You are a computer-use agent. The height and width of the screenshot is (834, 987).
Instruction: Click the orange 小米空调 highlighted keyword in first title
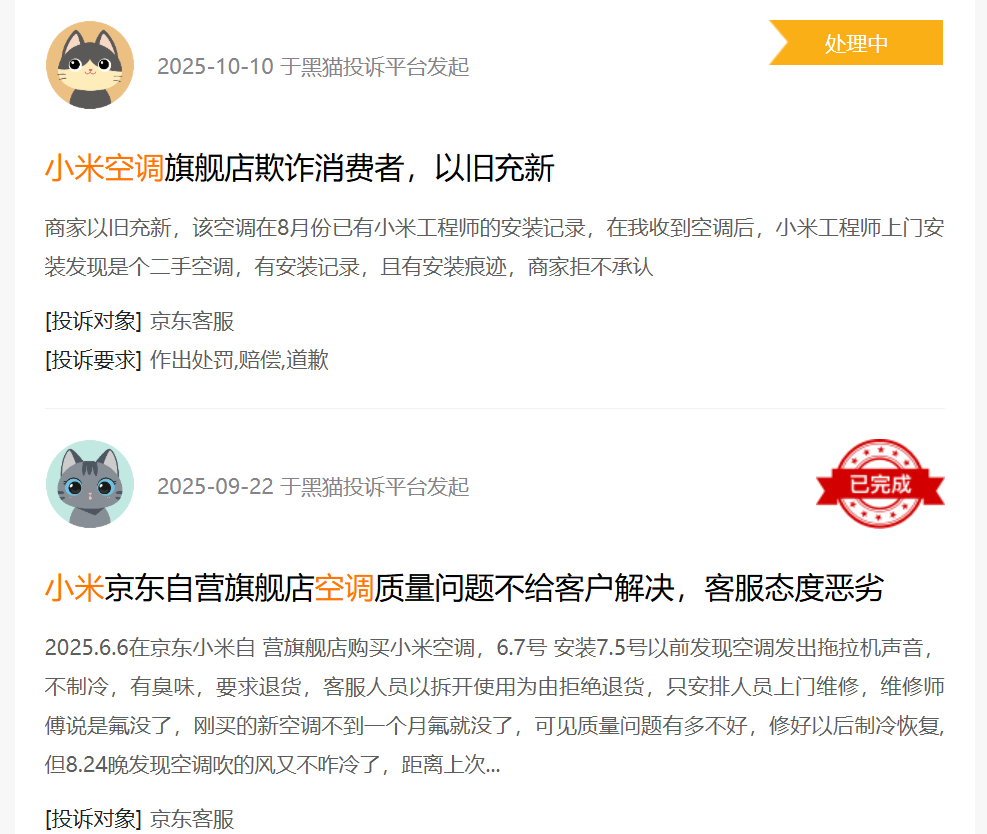pyautogui.click(x=104, y=168)
